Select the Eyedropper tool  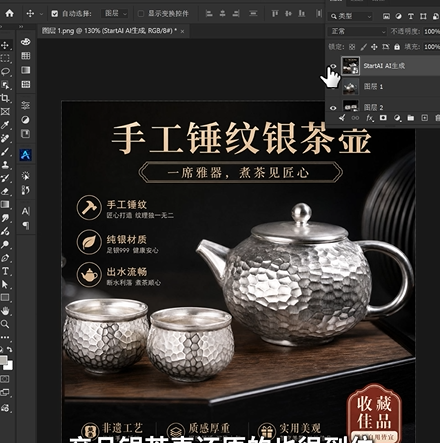tap(5, 125)
